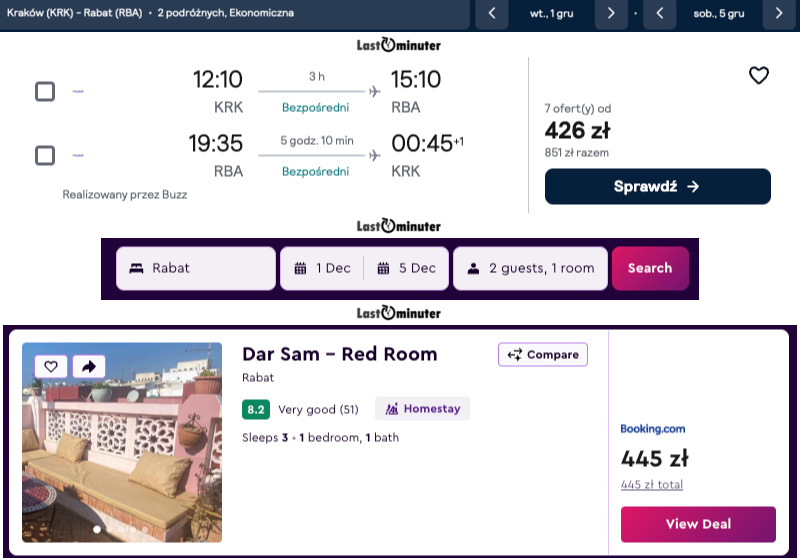The width and height of the screenshot is (800, 558).
Task: Click the guests person icon
Action: 473,268
